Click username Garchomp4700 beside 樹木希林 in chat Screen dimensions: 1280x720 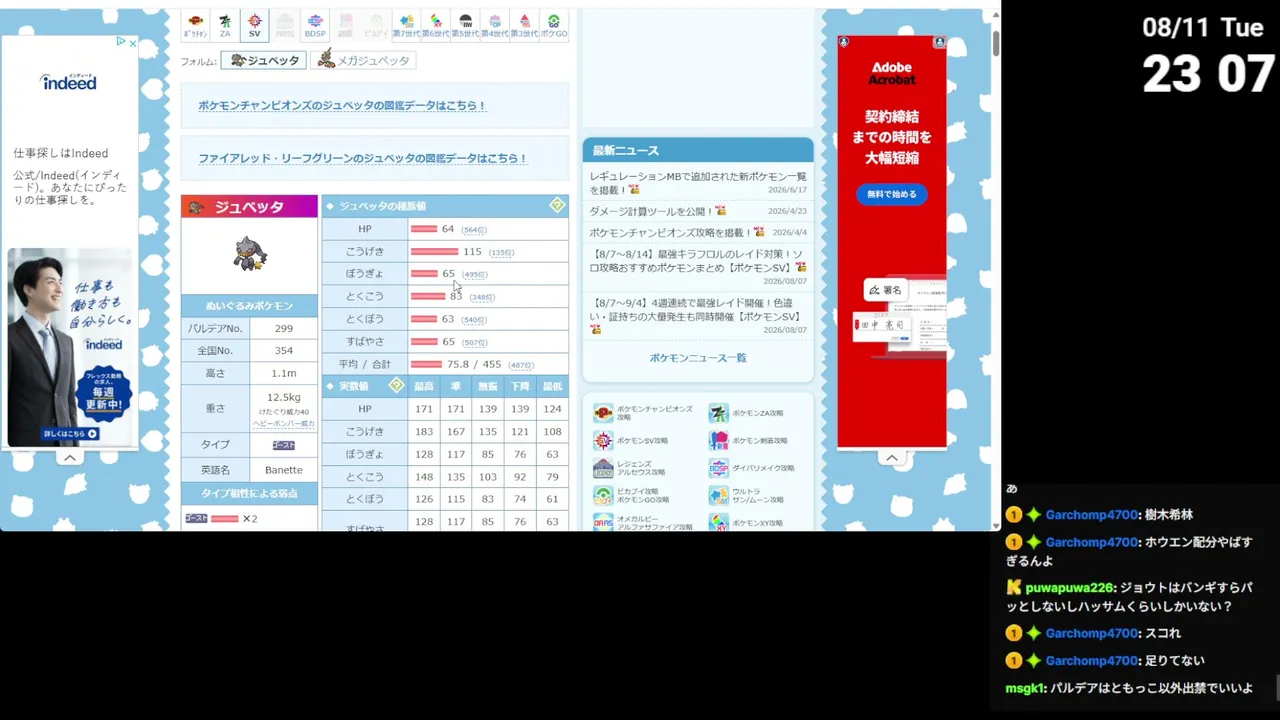pyautogui.click(x=1092, y=515)
